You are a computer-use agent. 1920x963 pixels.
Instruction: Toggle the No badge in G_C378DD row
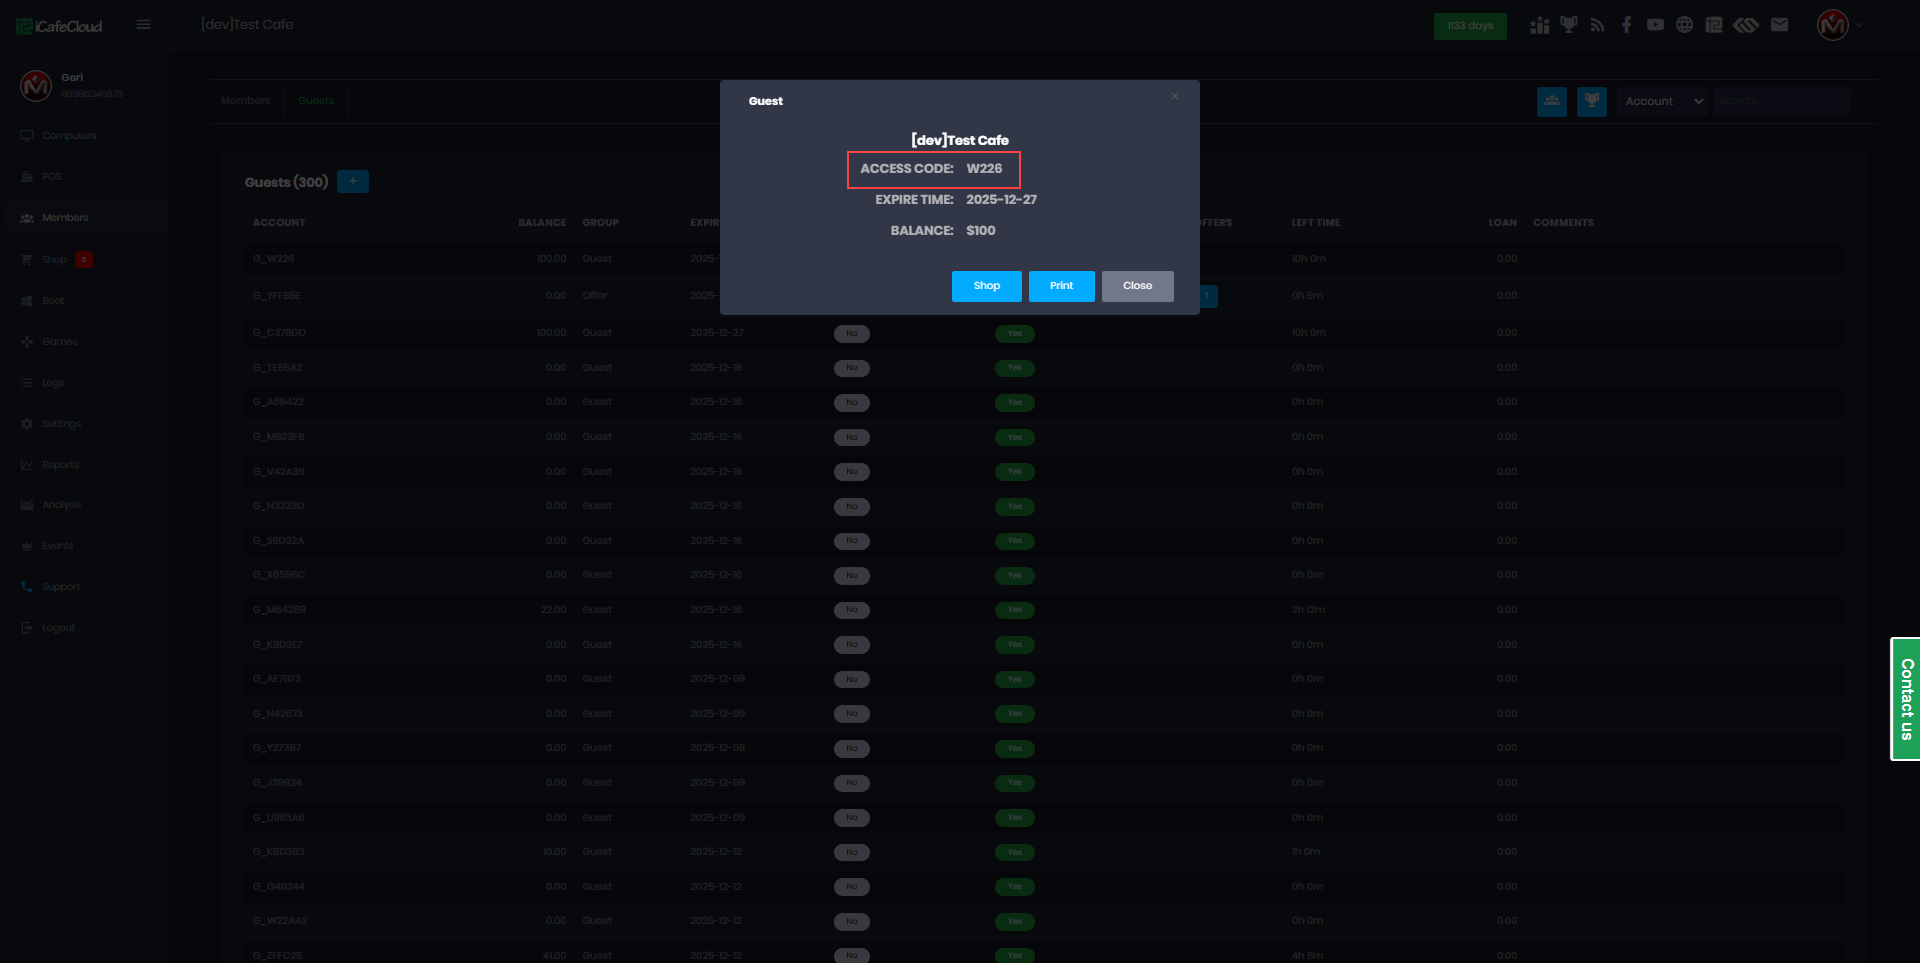tap(852, 334)
